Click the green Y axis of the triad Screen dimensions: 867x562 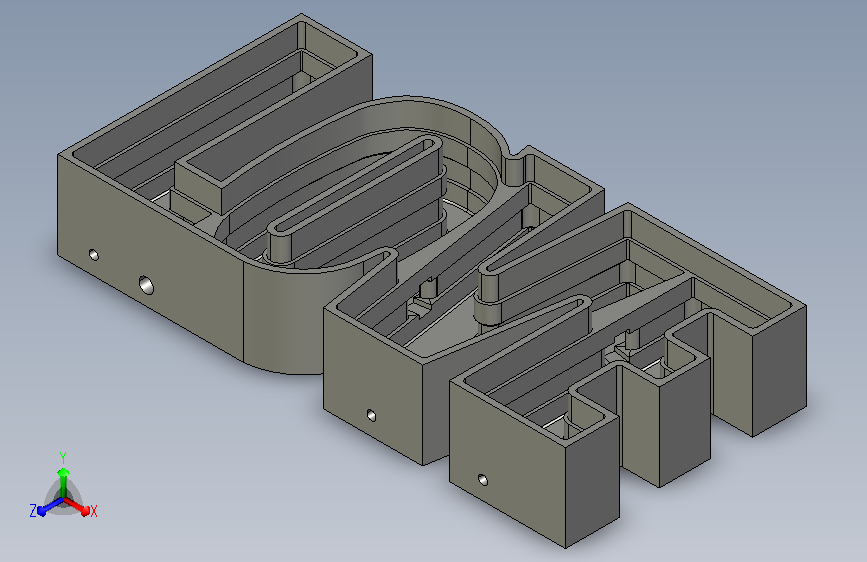[64, 482]
